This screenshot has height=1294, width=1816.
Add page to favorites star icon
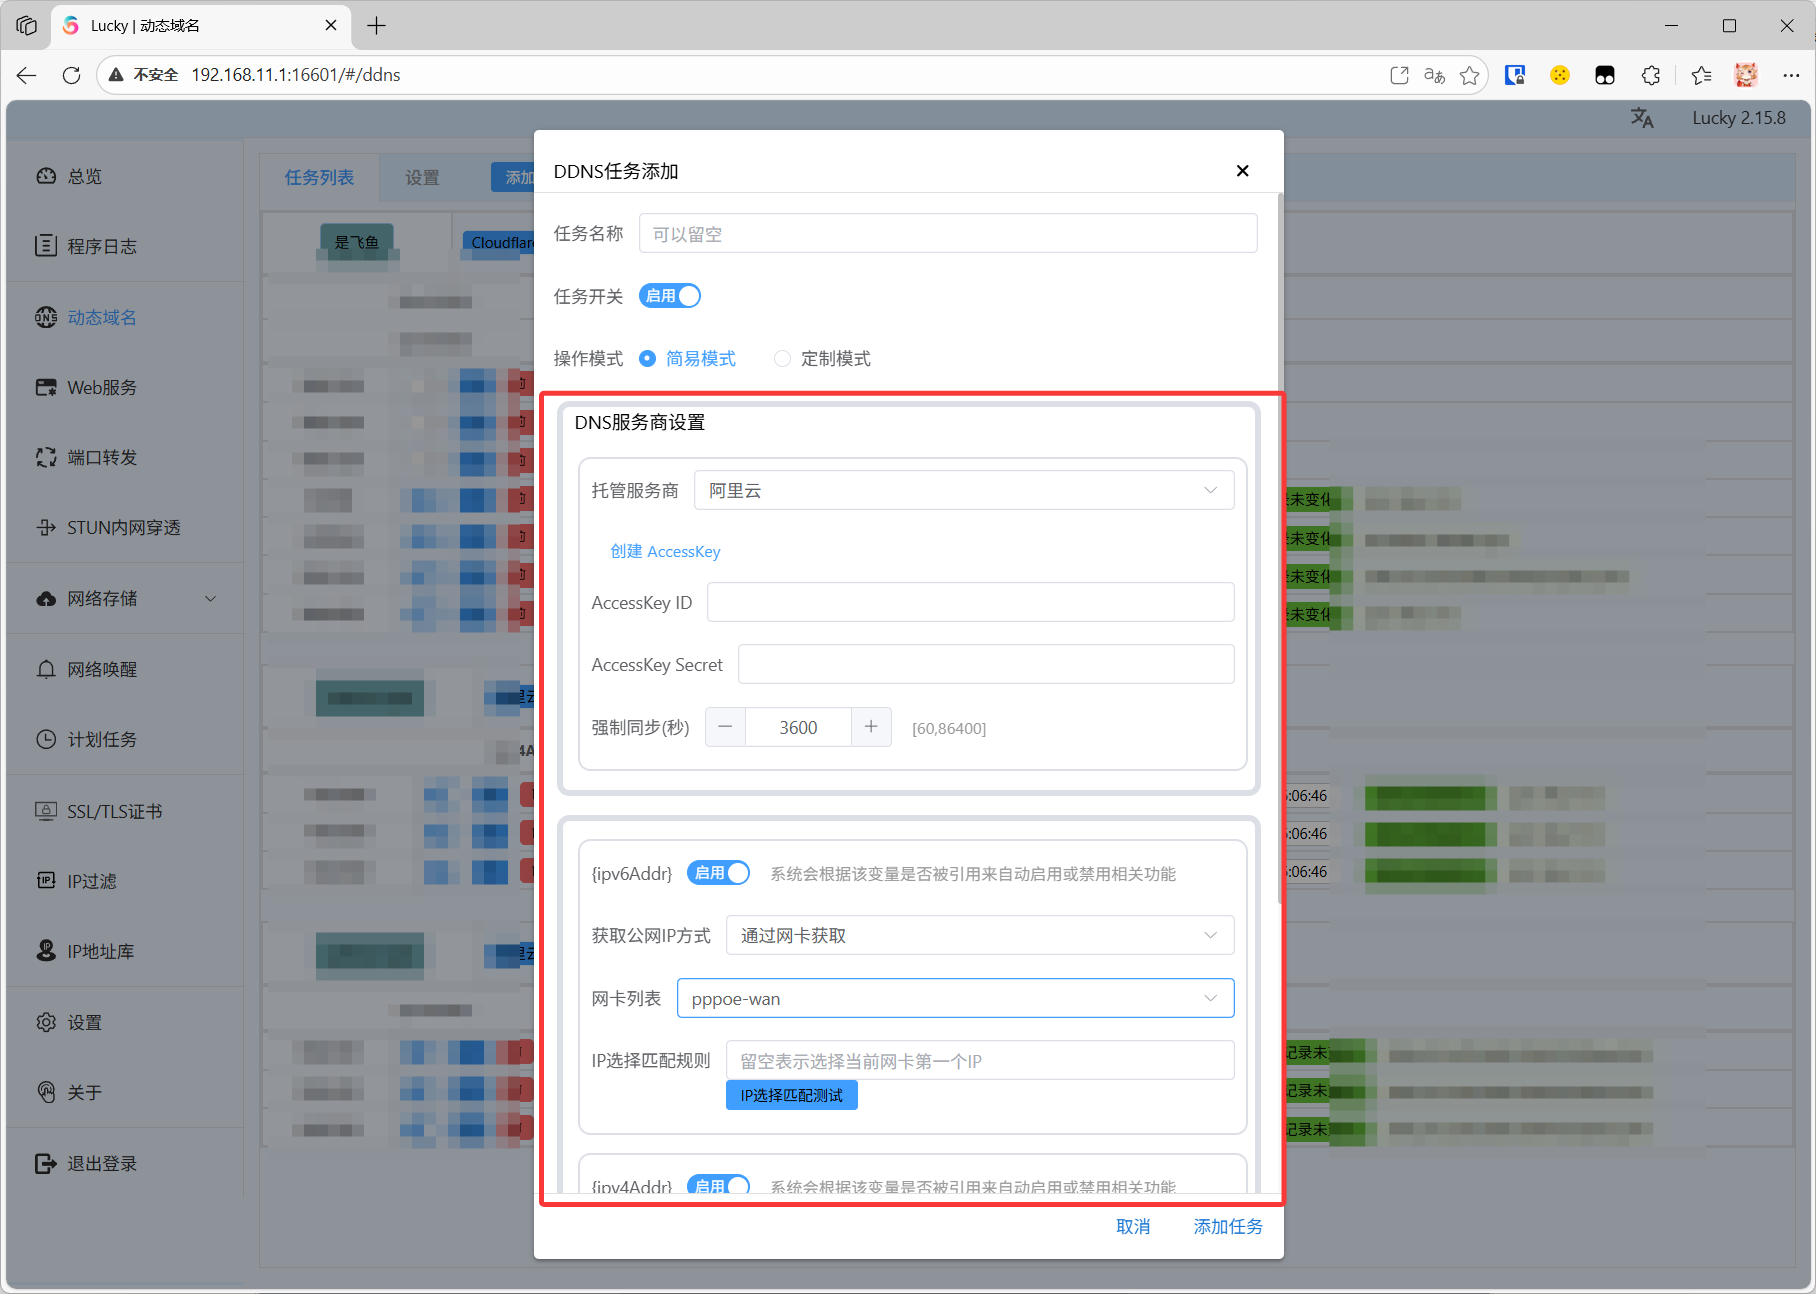1469,75
